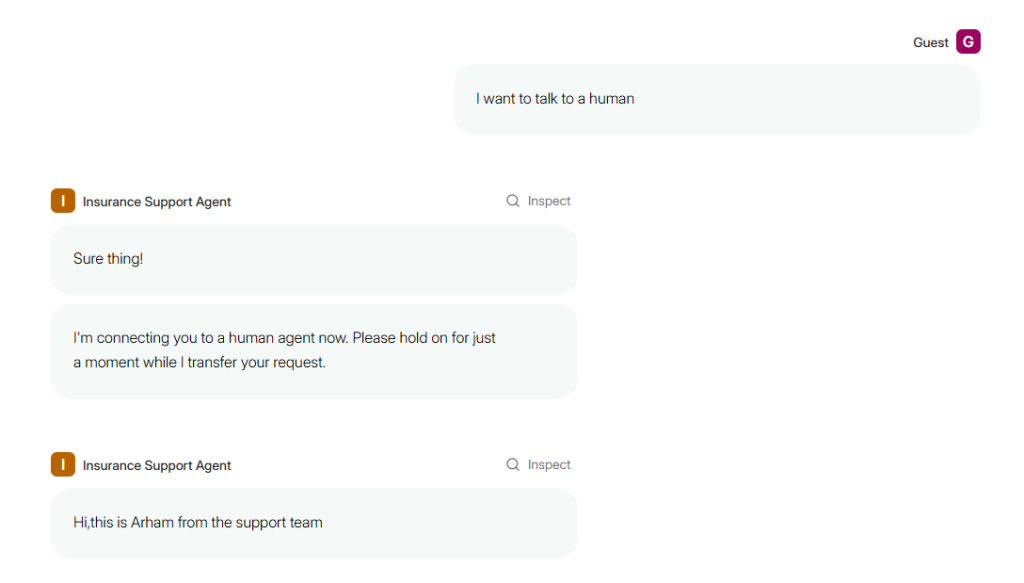Image resolution: width=1024 pixels, height=583 pixels.
Task: Click the agent avatar above the Arham message
Action: (x=63, y=465)
